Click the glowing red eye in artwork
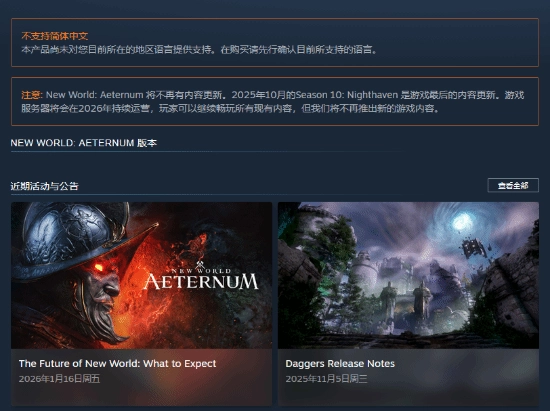Image resolution: width=550 pixels, height=411 pixels. pos(99,268)
